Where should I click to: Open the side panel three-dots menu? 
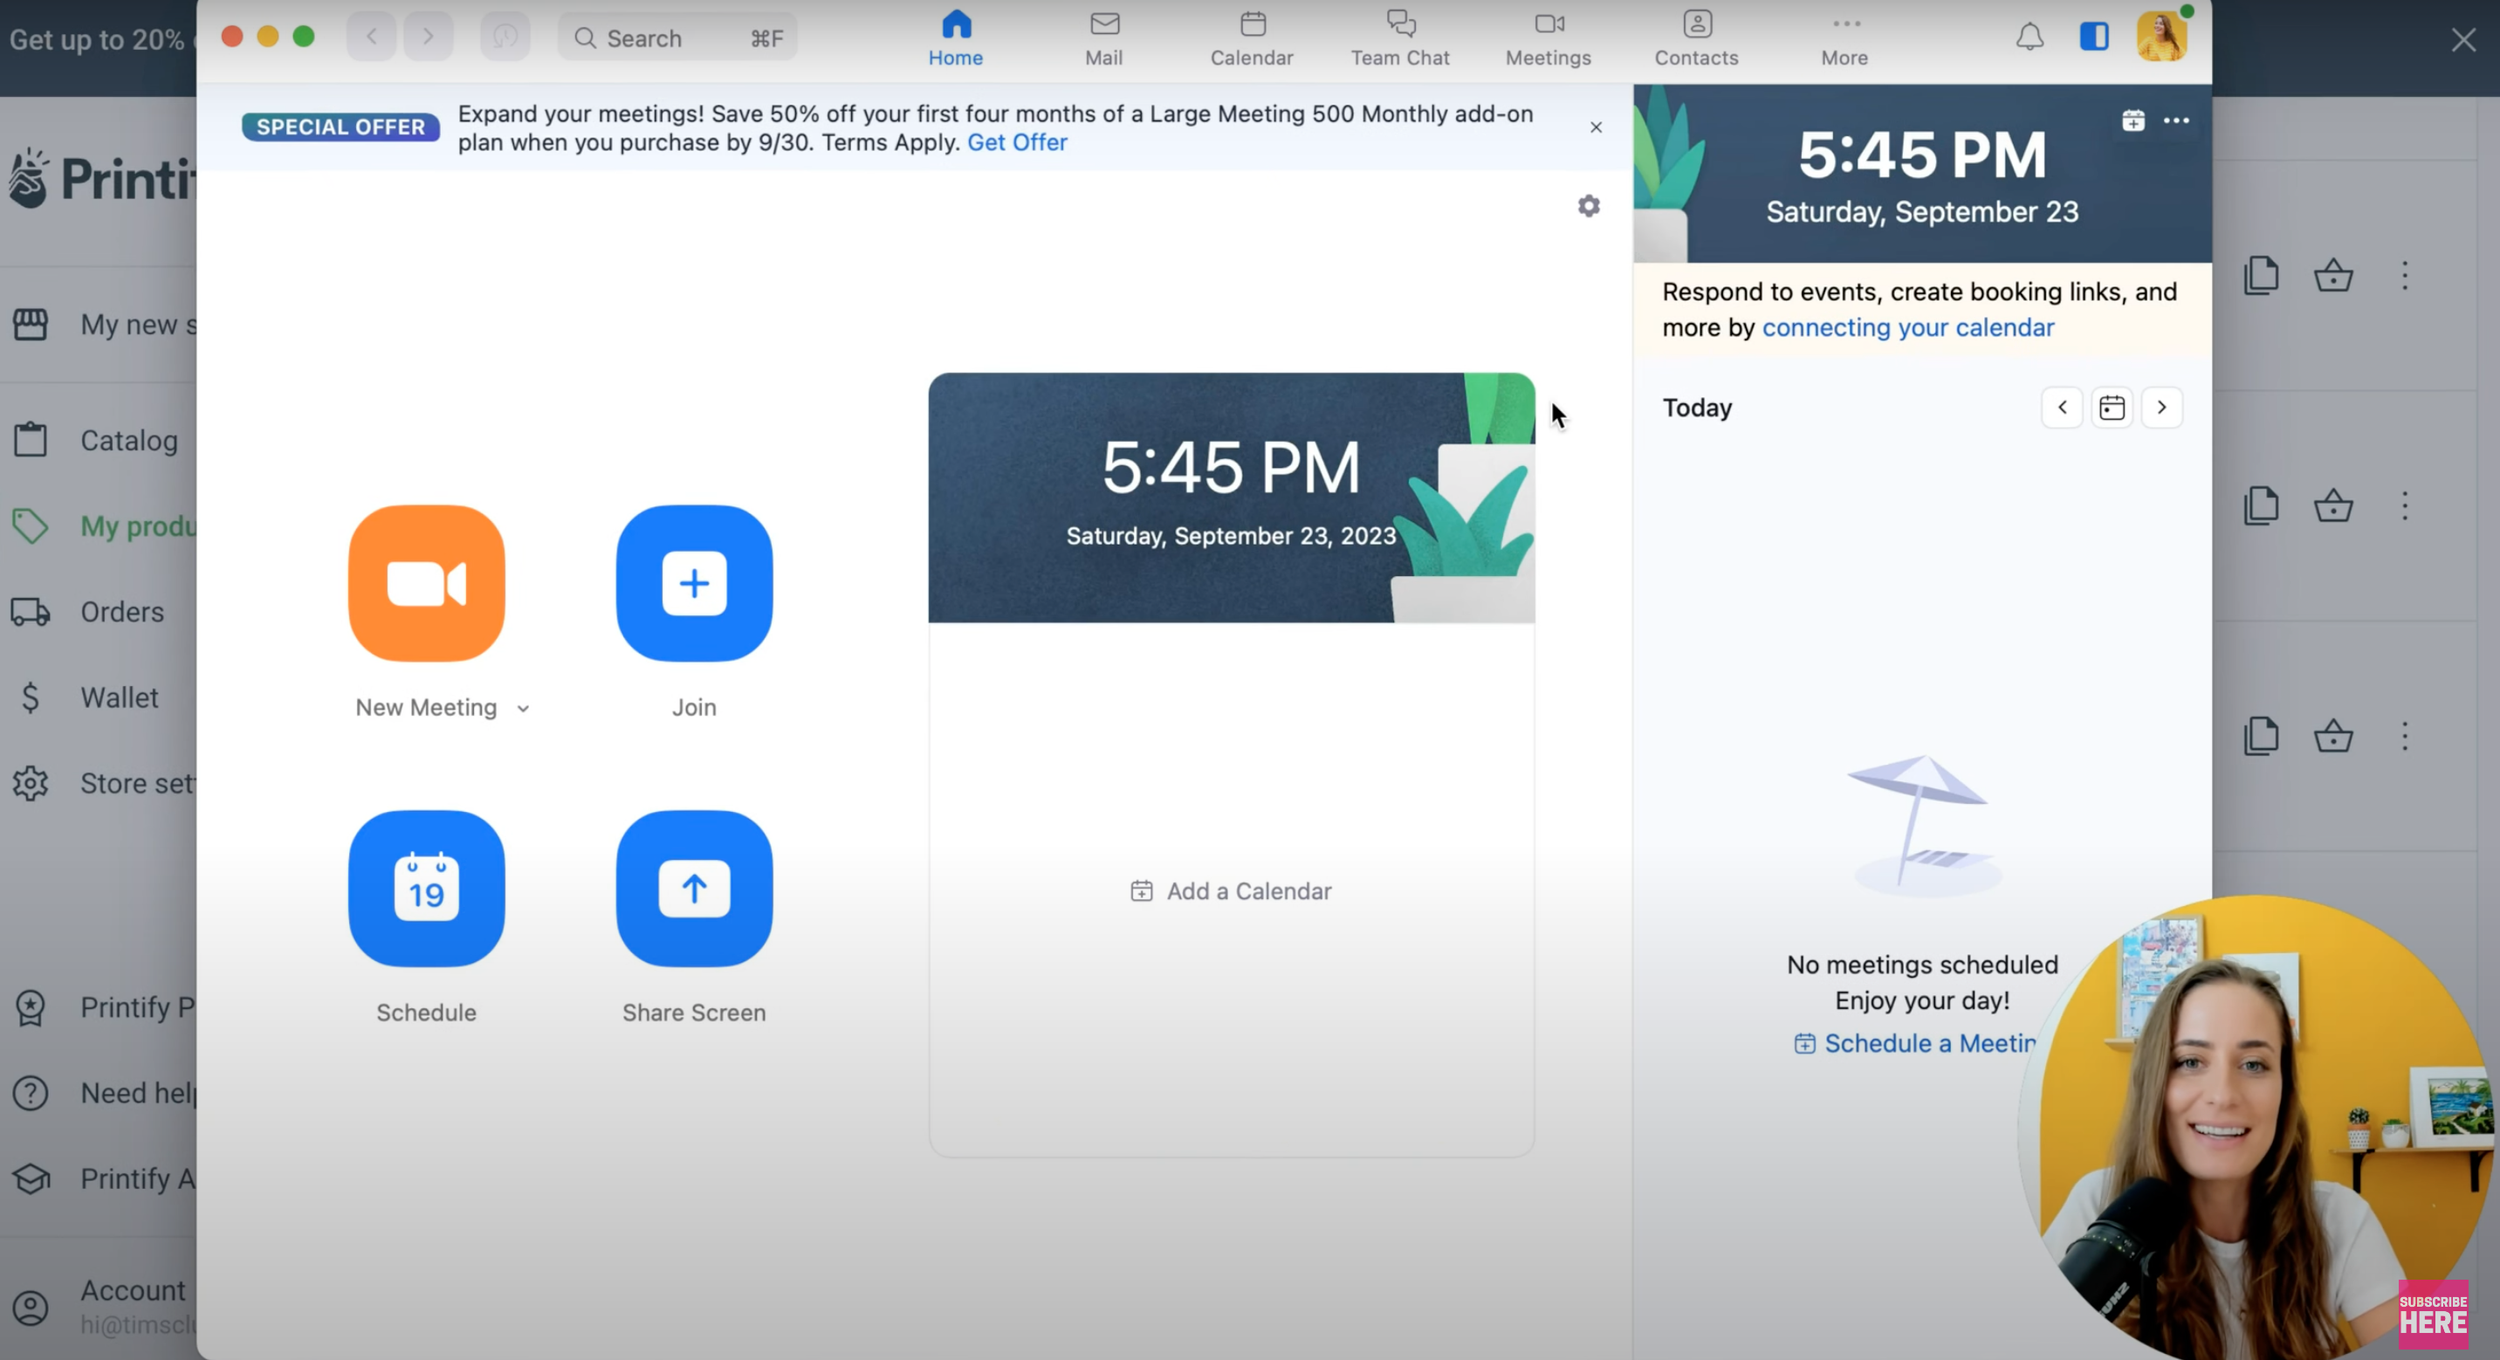(2176, 121)
